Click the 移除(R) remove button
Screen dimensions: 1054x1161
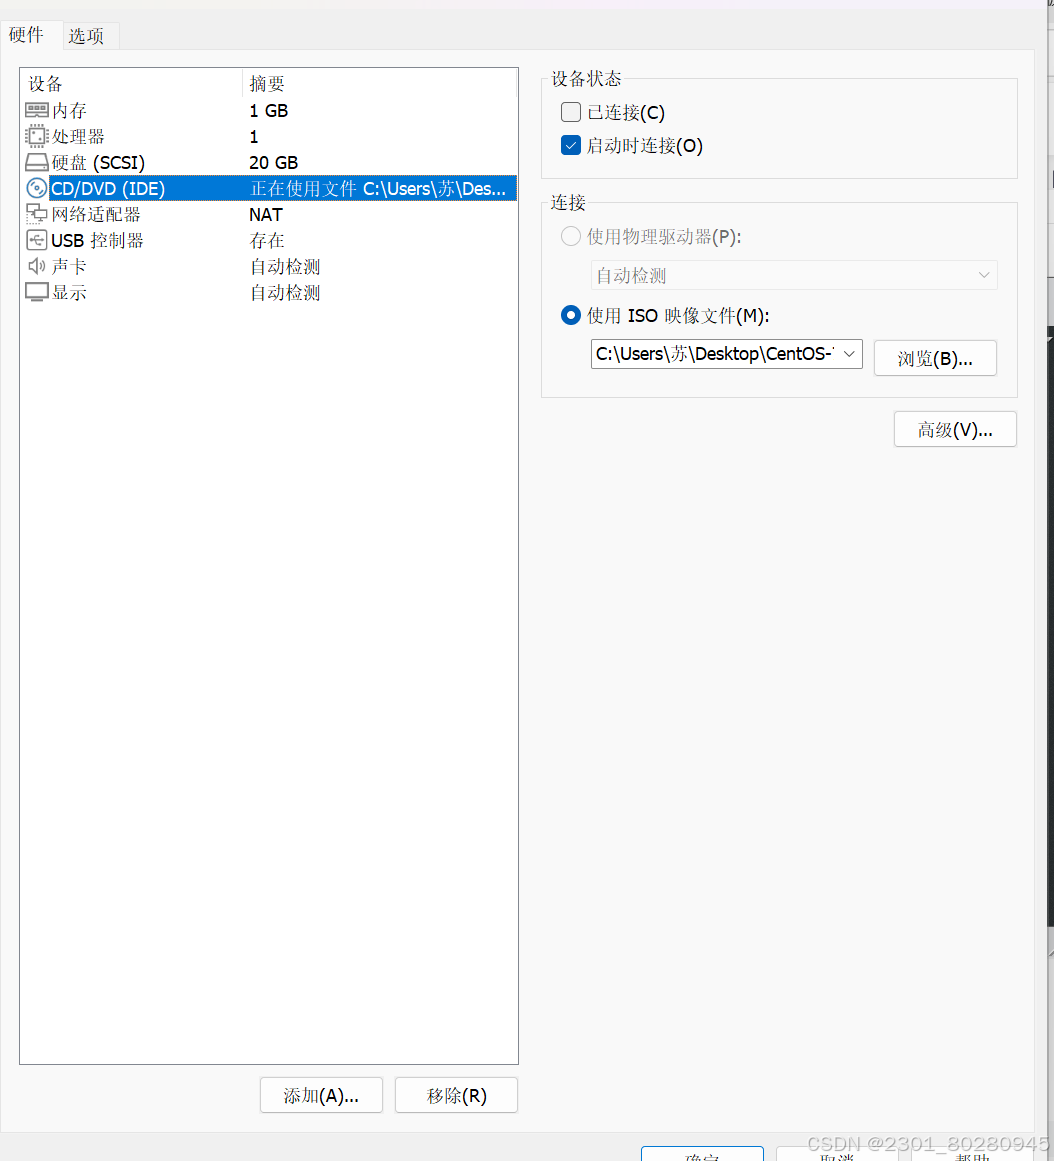pos(456,1096)
